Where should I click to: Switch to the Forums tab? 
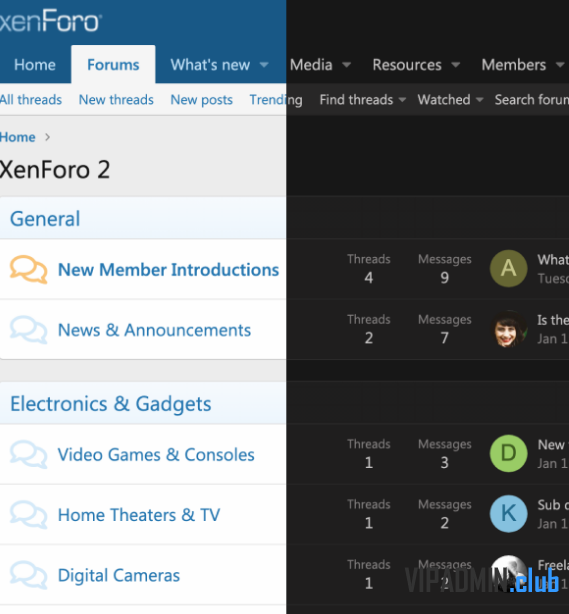point(113,65)
